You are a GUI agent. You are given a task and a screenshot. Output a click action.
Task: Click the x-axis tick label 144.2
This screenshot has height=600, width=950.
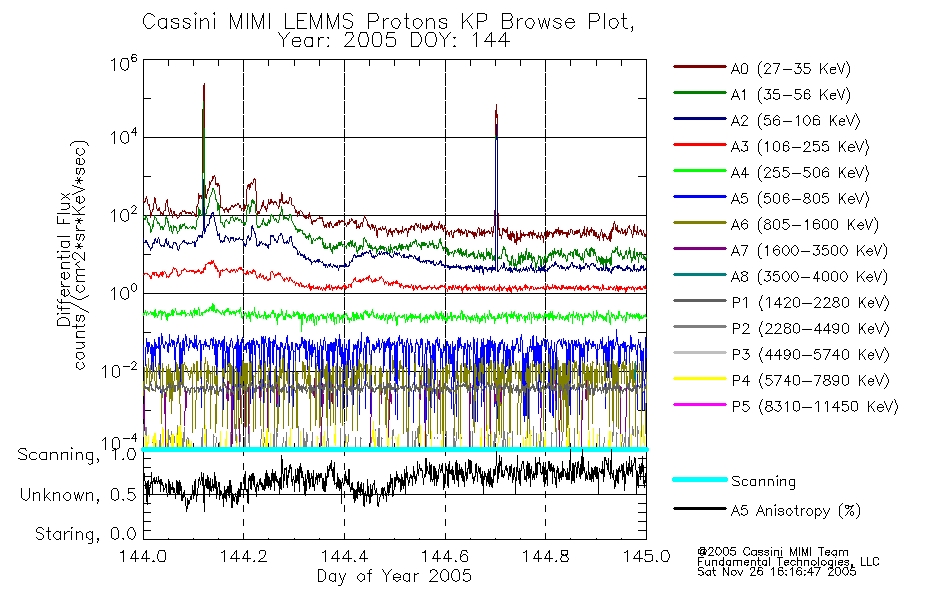(244, 556)
